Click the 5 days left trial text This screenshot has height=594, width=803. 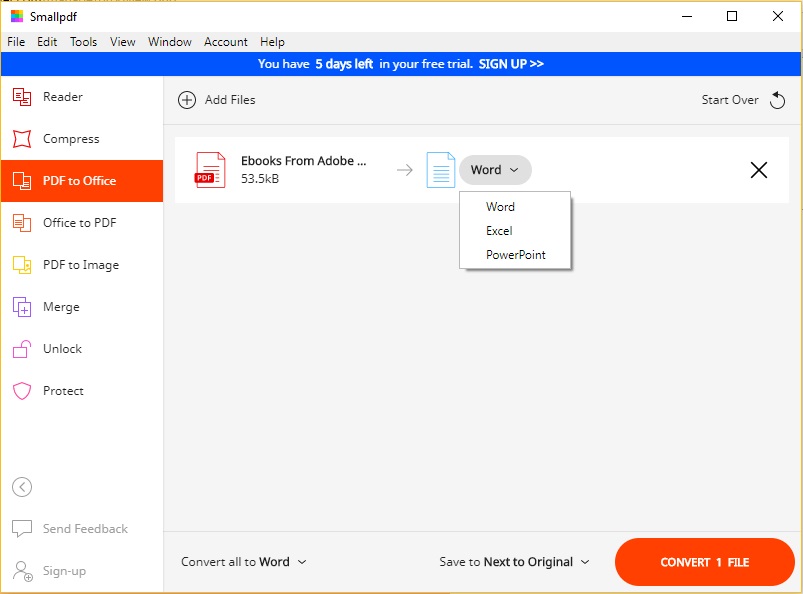(344, 64)
